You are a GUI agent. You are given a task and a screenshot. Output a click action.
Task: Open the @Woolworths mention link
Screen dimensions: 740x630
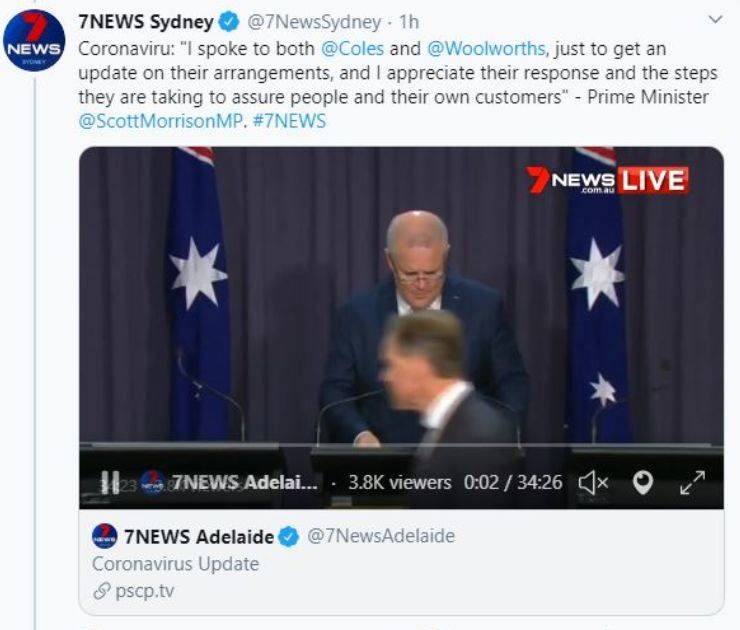[486, 49]
